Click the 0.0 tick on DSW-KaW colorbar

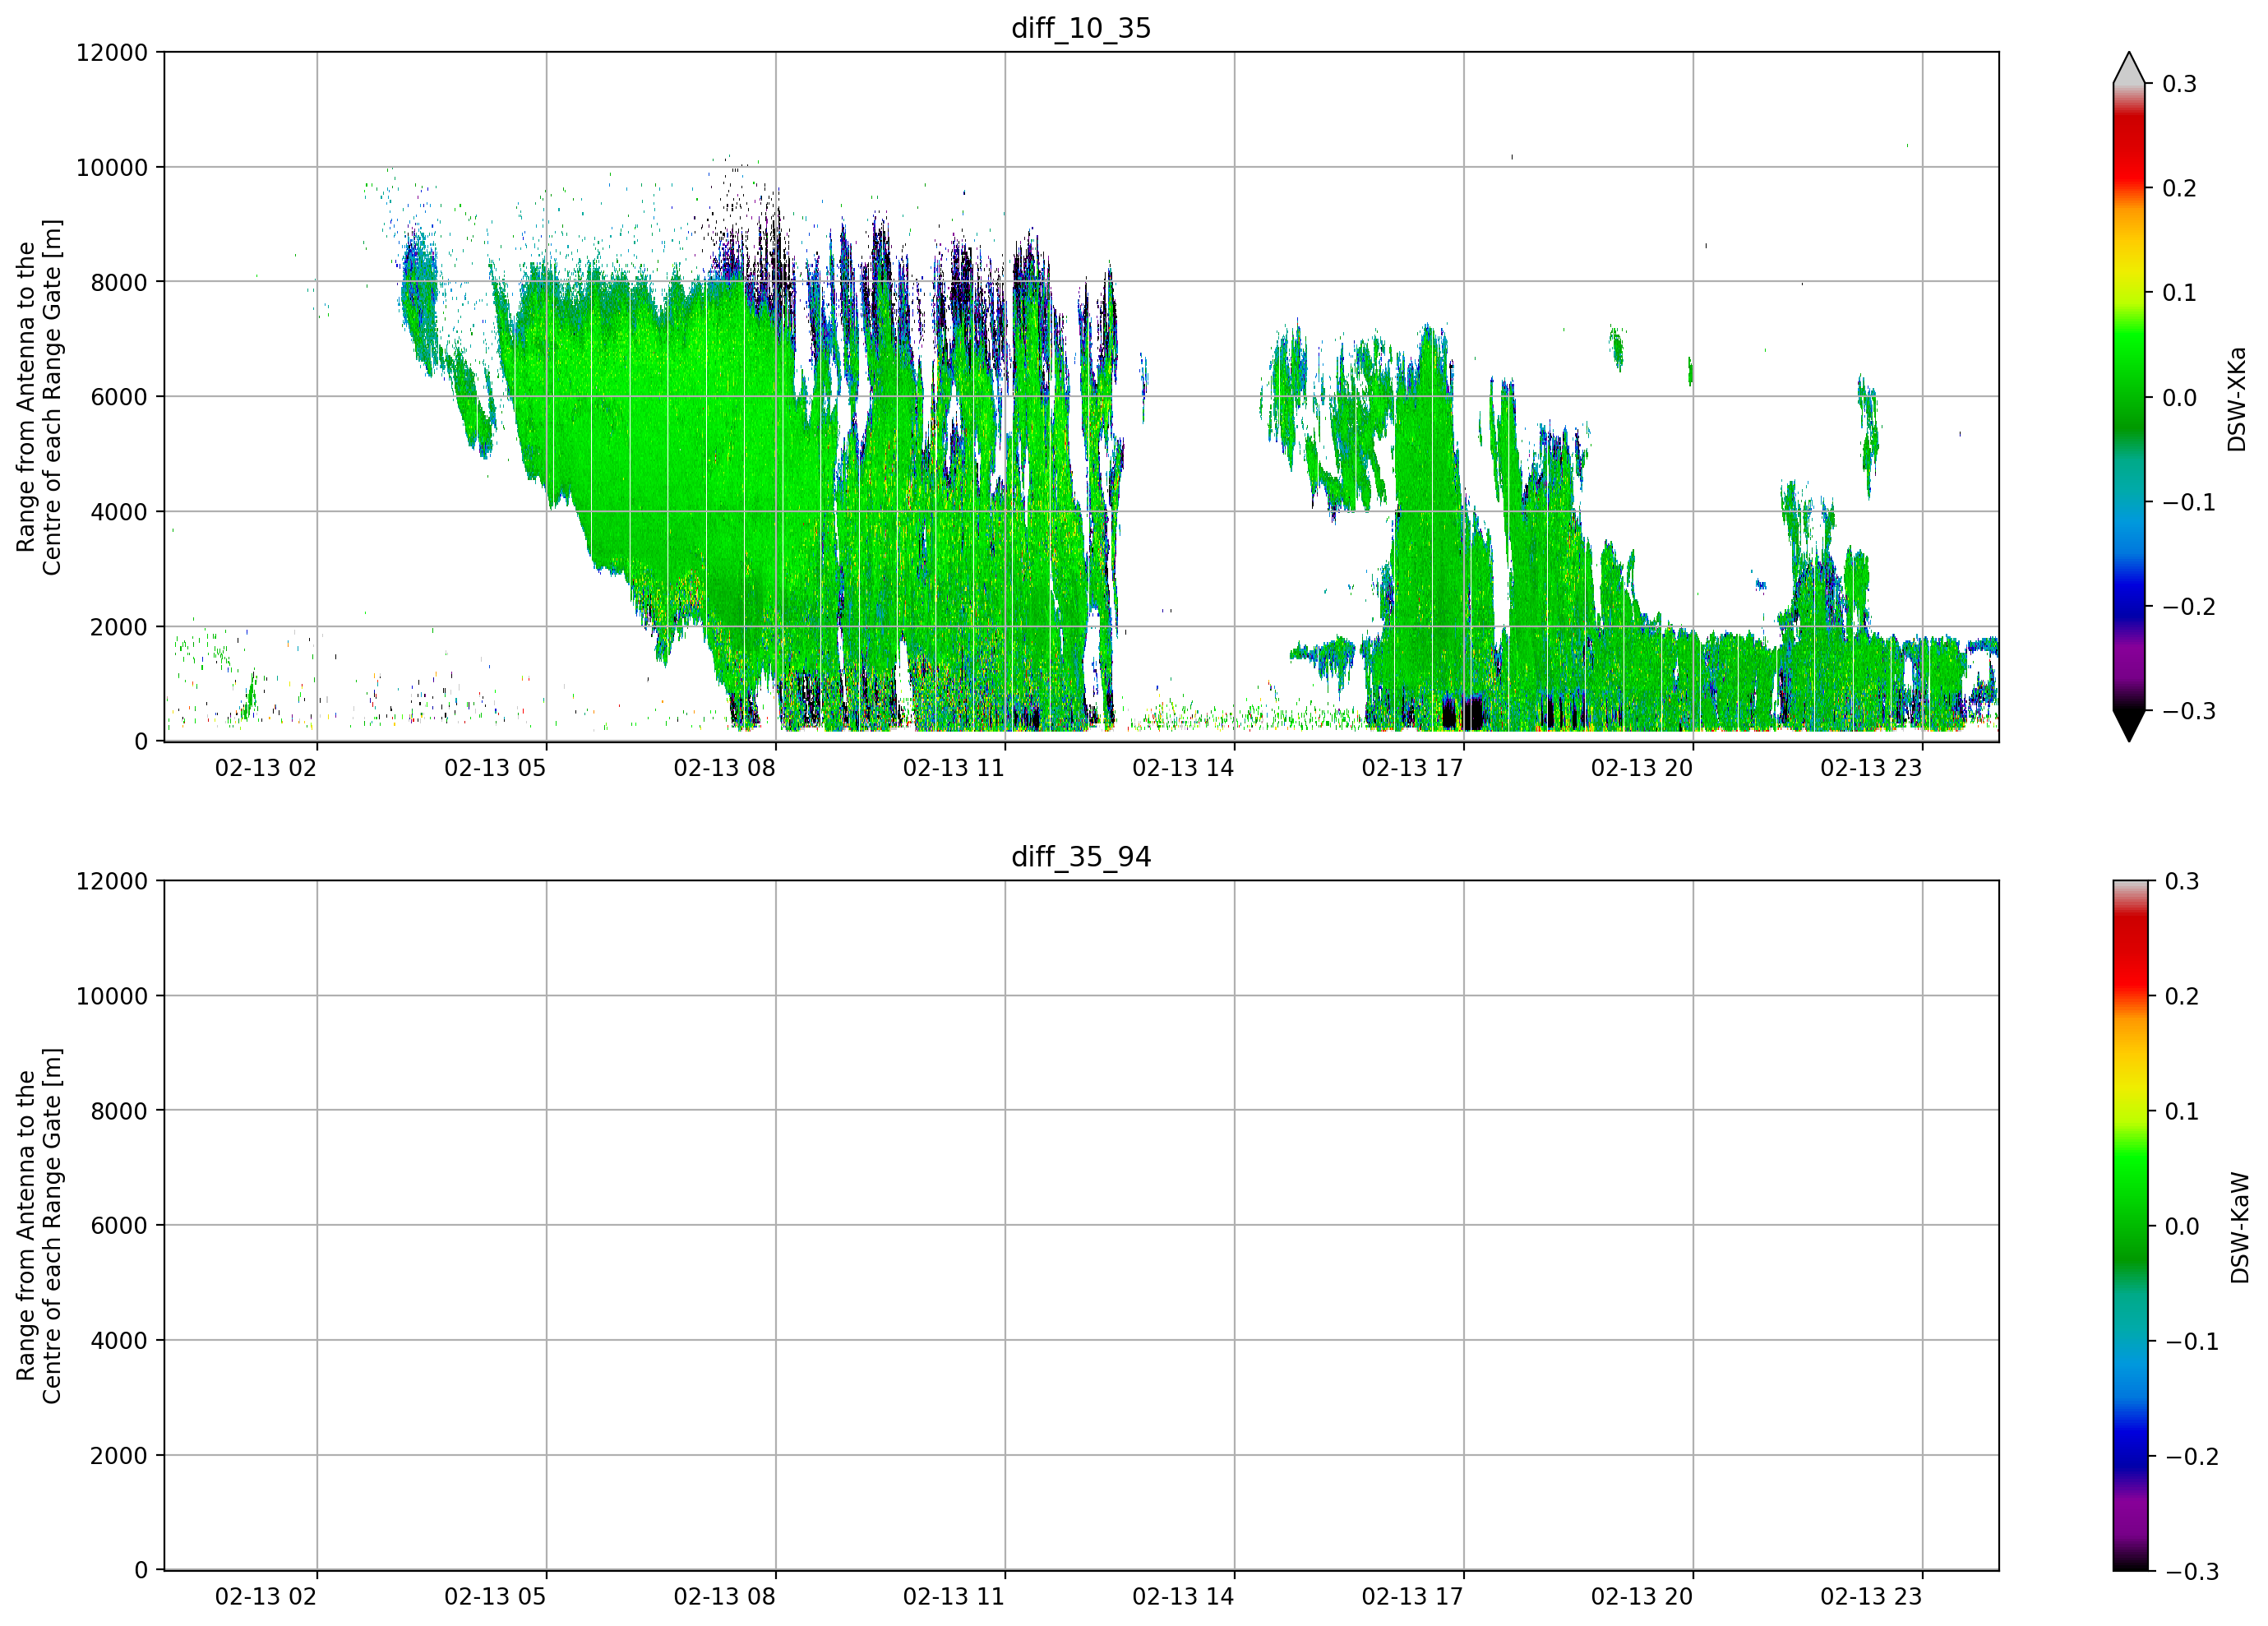click(2182, 1226)
